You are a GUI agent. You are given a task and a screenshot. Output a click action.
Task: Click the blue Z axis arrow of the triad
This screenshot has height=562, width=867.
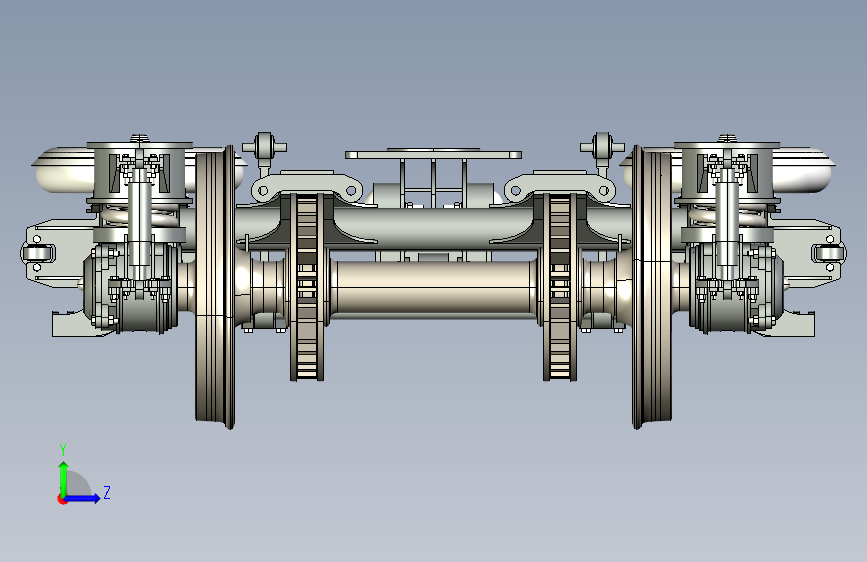[83, 498]
